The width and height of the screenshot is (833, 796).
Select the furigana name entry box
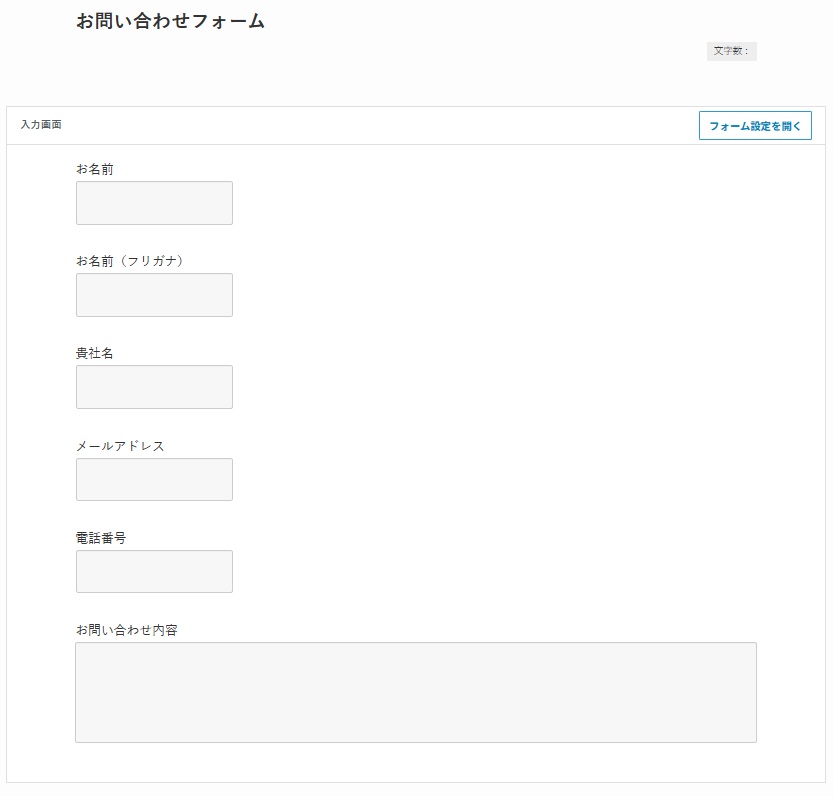tap(154, 295)
